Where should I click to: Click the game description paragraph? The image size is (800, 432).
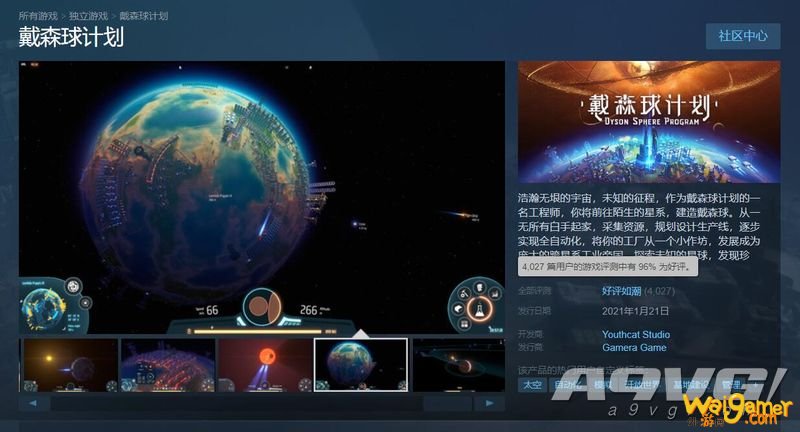click(639, 226)
